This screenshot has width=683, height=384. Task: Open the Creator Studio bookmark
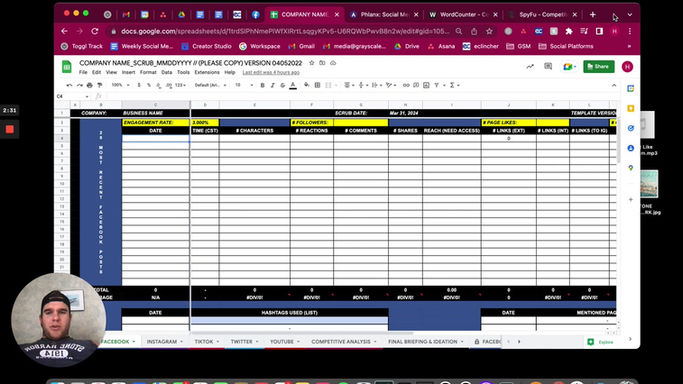coord(206,46)
